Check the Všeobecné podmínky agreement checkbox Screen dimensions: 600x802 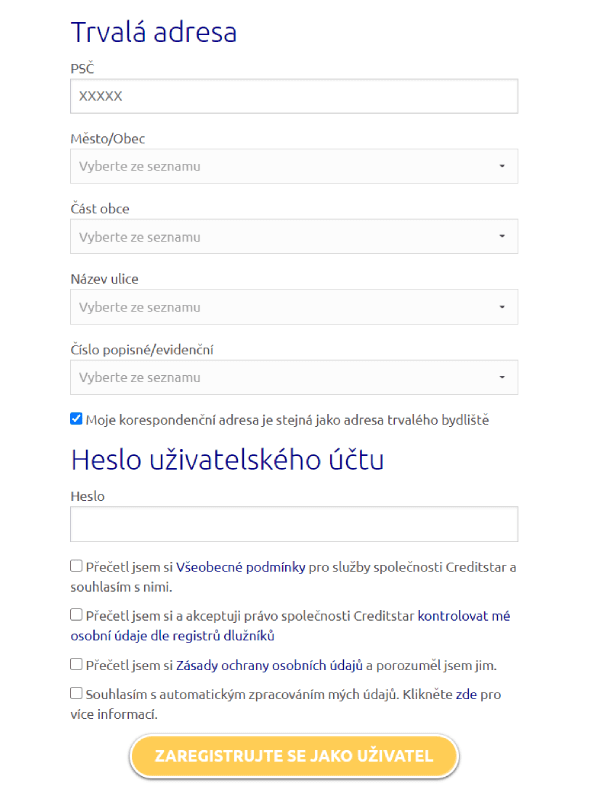[x=76, y=566]
